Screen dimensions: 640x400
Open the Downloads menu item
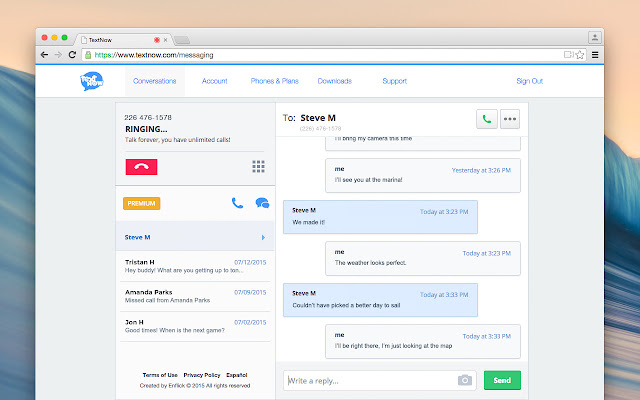335,81
